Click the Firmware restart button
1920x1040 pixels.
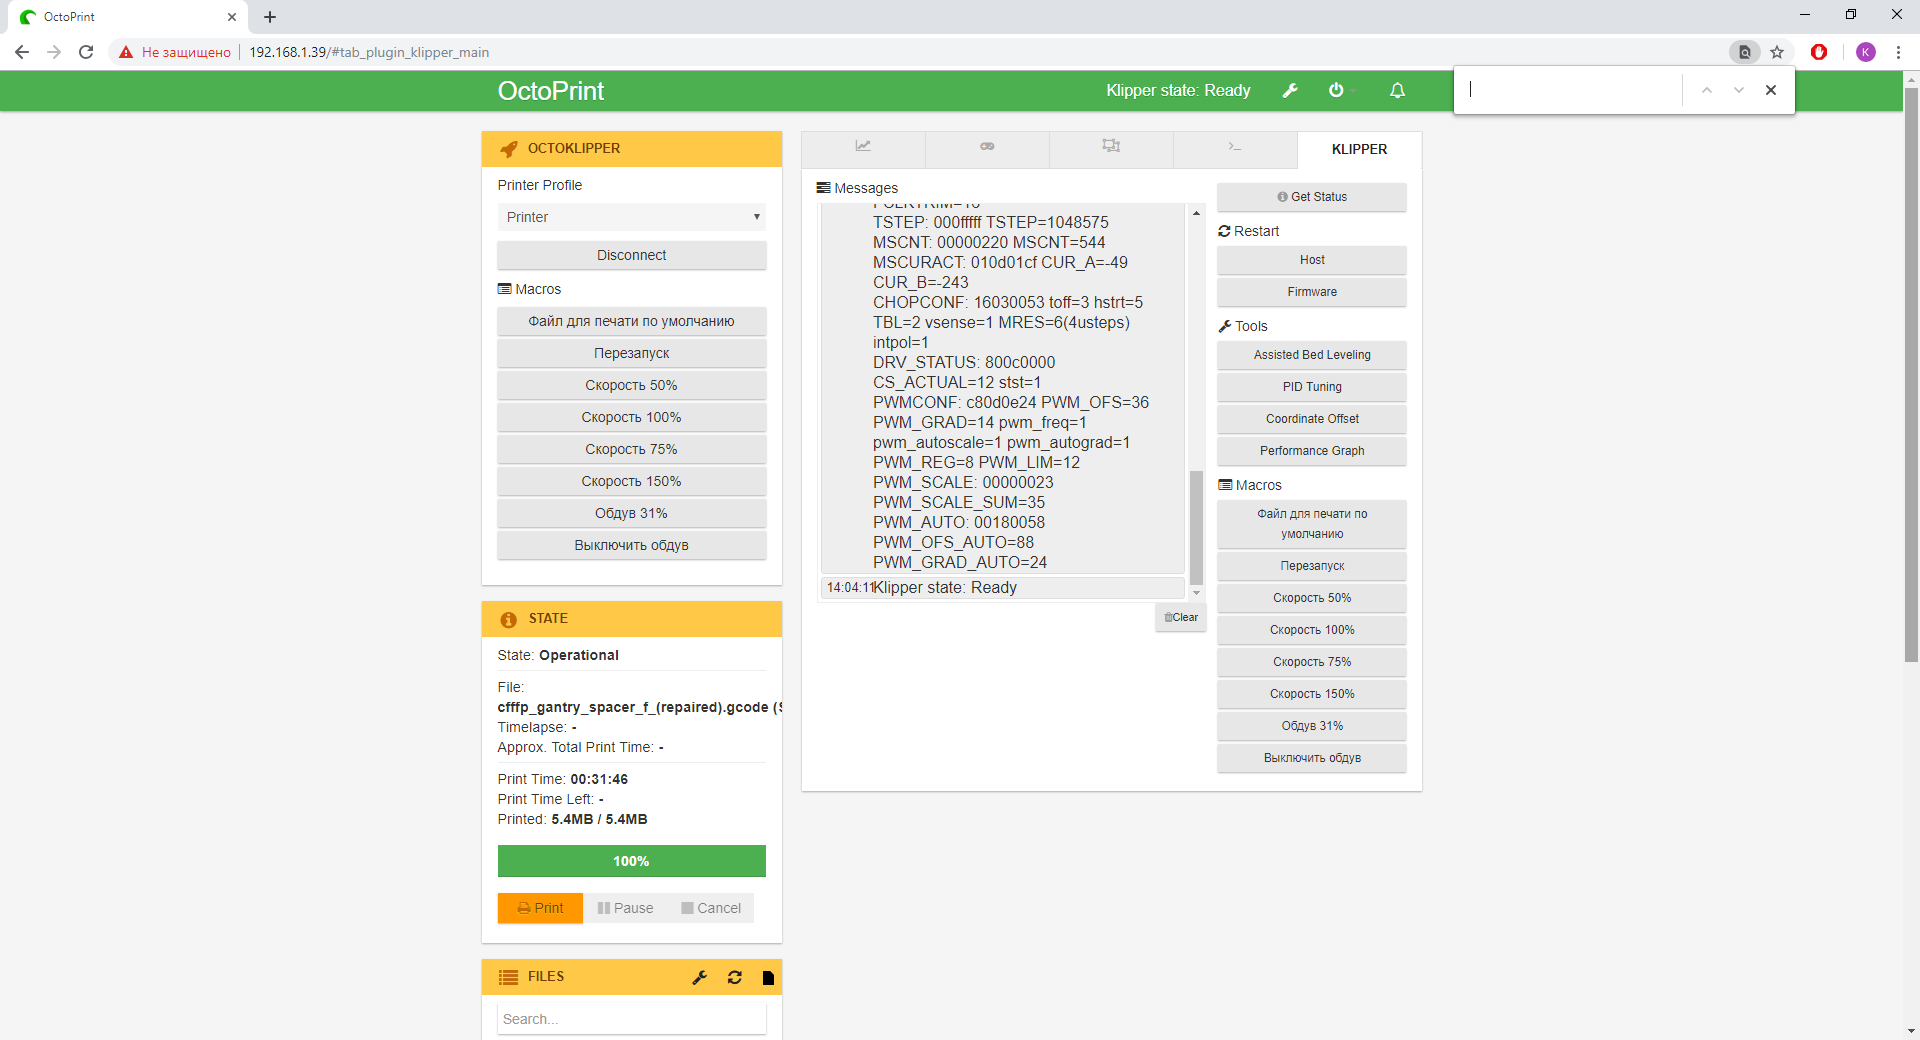pos(1311,292)
